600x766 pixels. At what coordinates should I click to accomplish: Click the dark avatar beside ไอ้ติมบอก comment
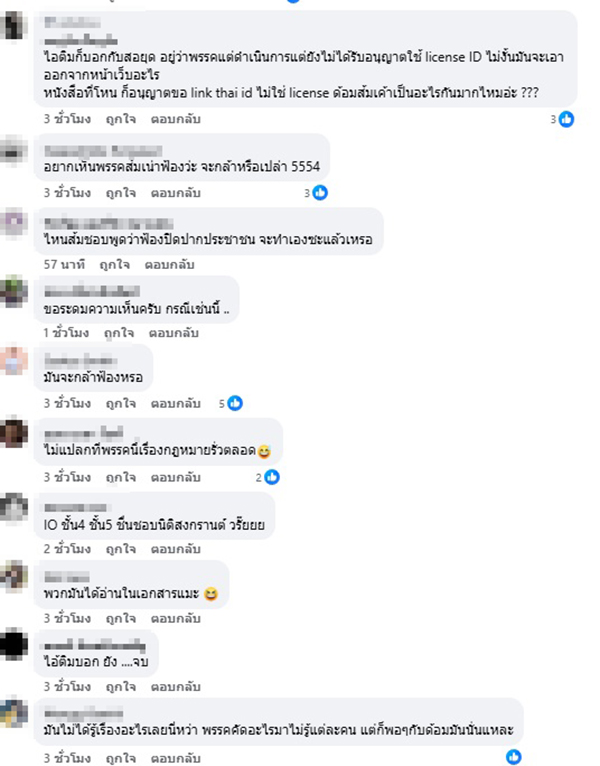14,644
